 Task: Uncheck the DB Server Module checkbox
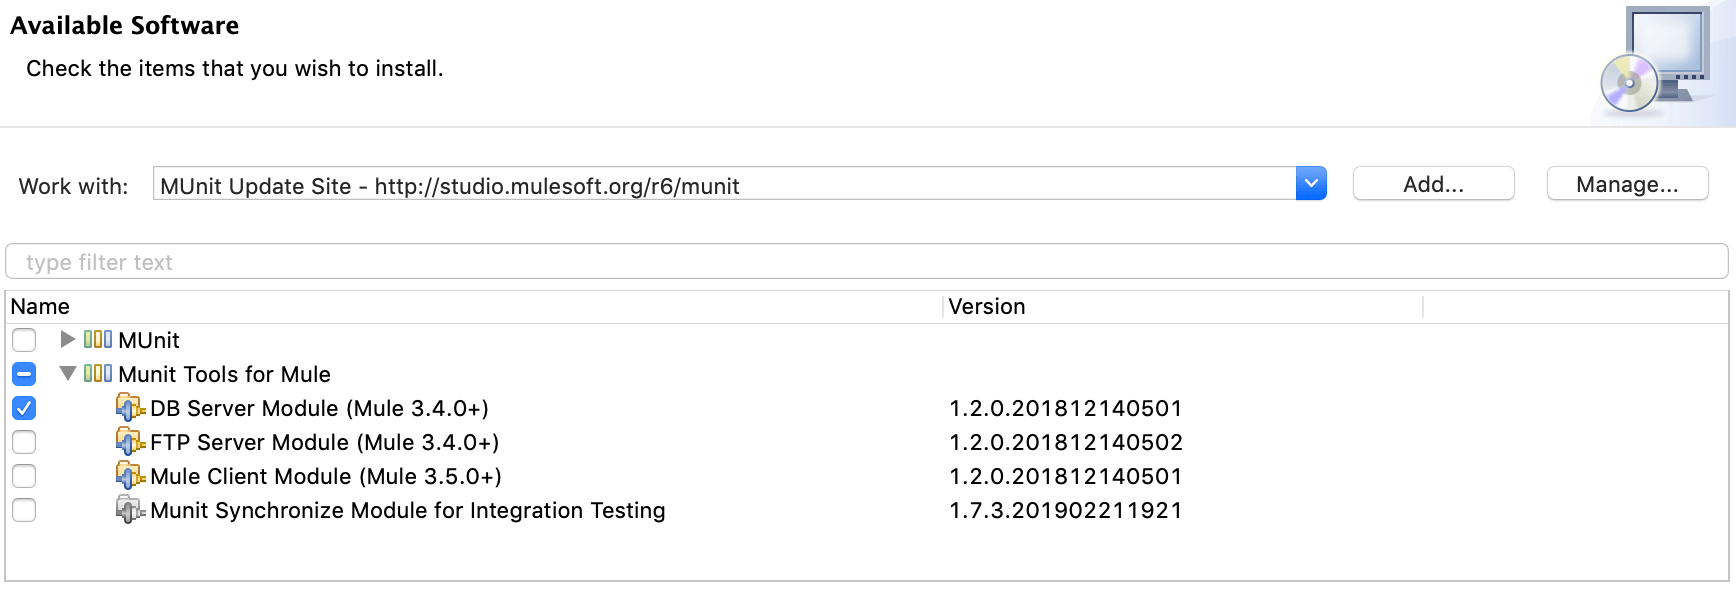click(x=24, y=408)
